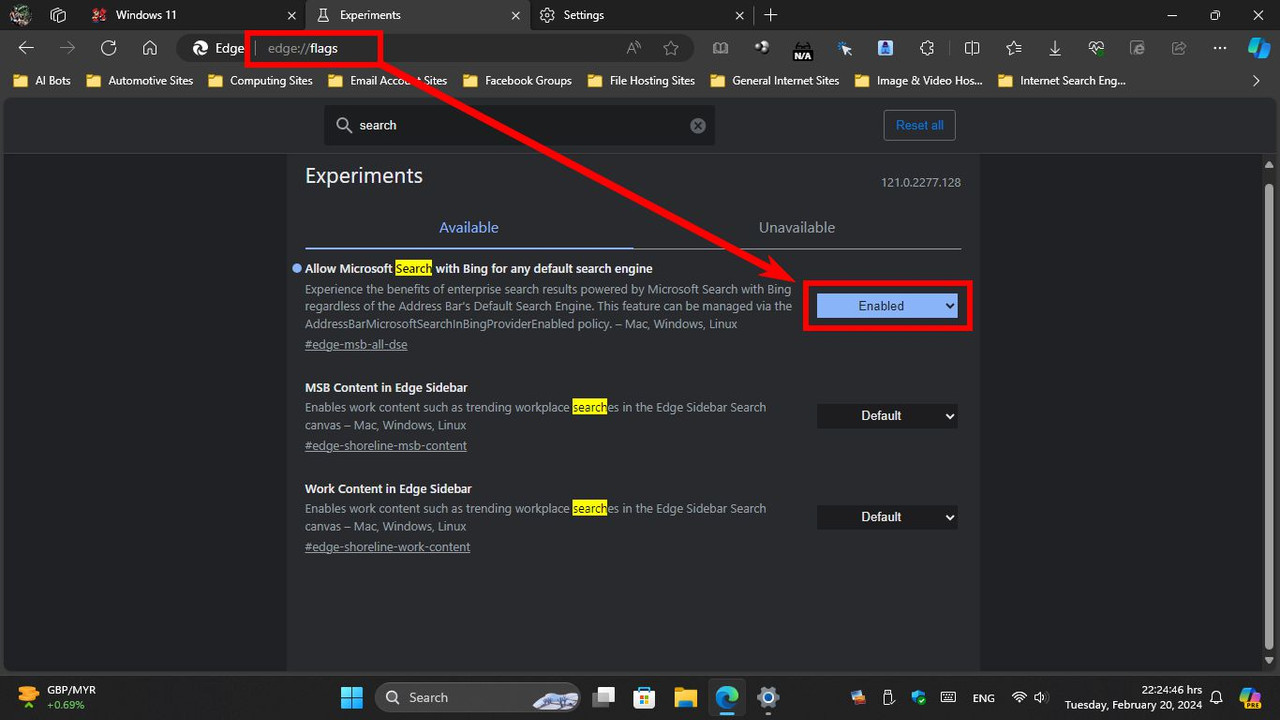Image resolution: width=1280 pixels, height=720 pixels.
Task: Open the Immersive Reader book icon
Action: pyautogui.click(x=720, y=48)
